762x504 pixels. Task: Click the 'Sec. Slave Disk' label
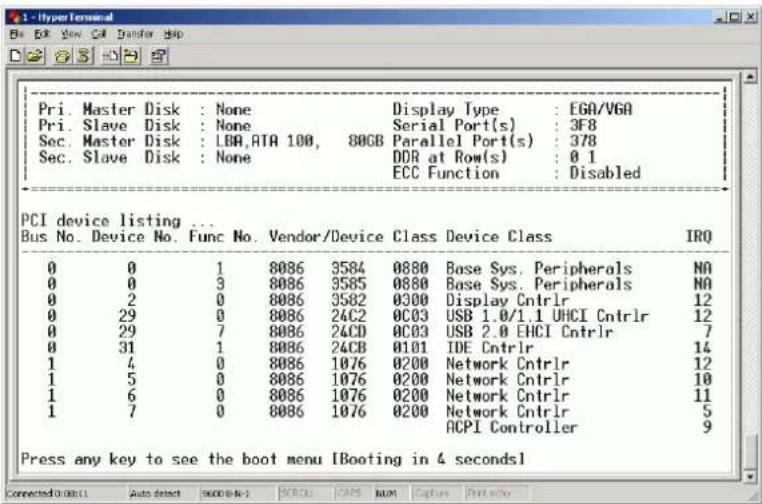pyautogui.click(x=109, y=157)
